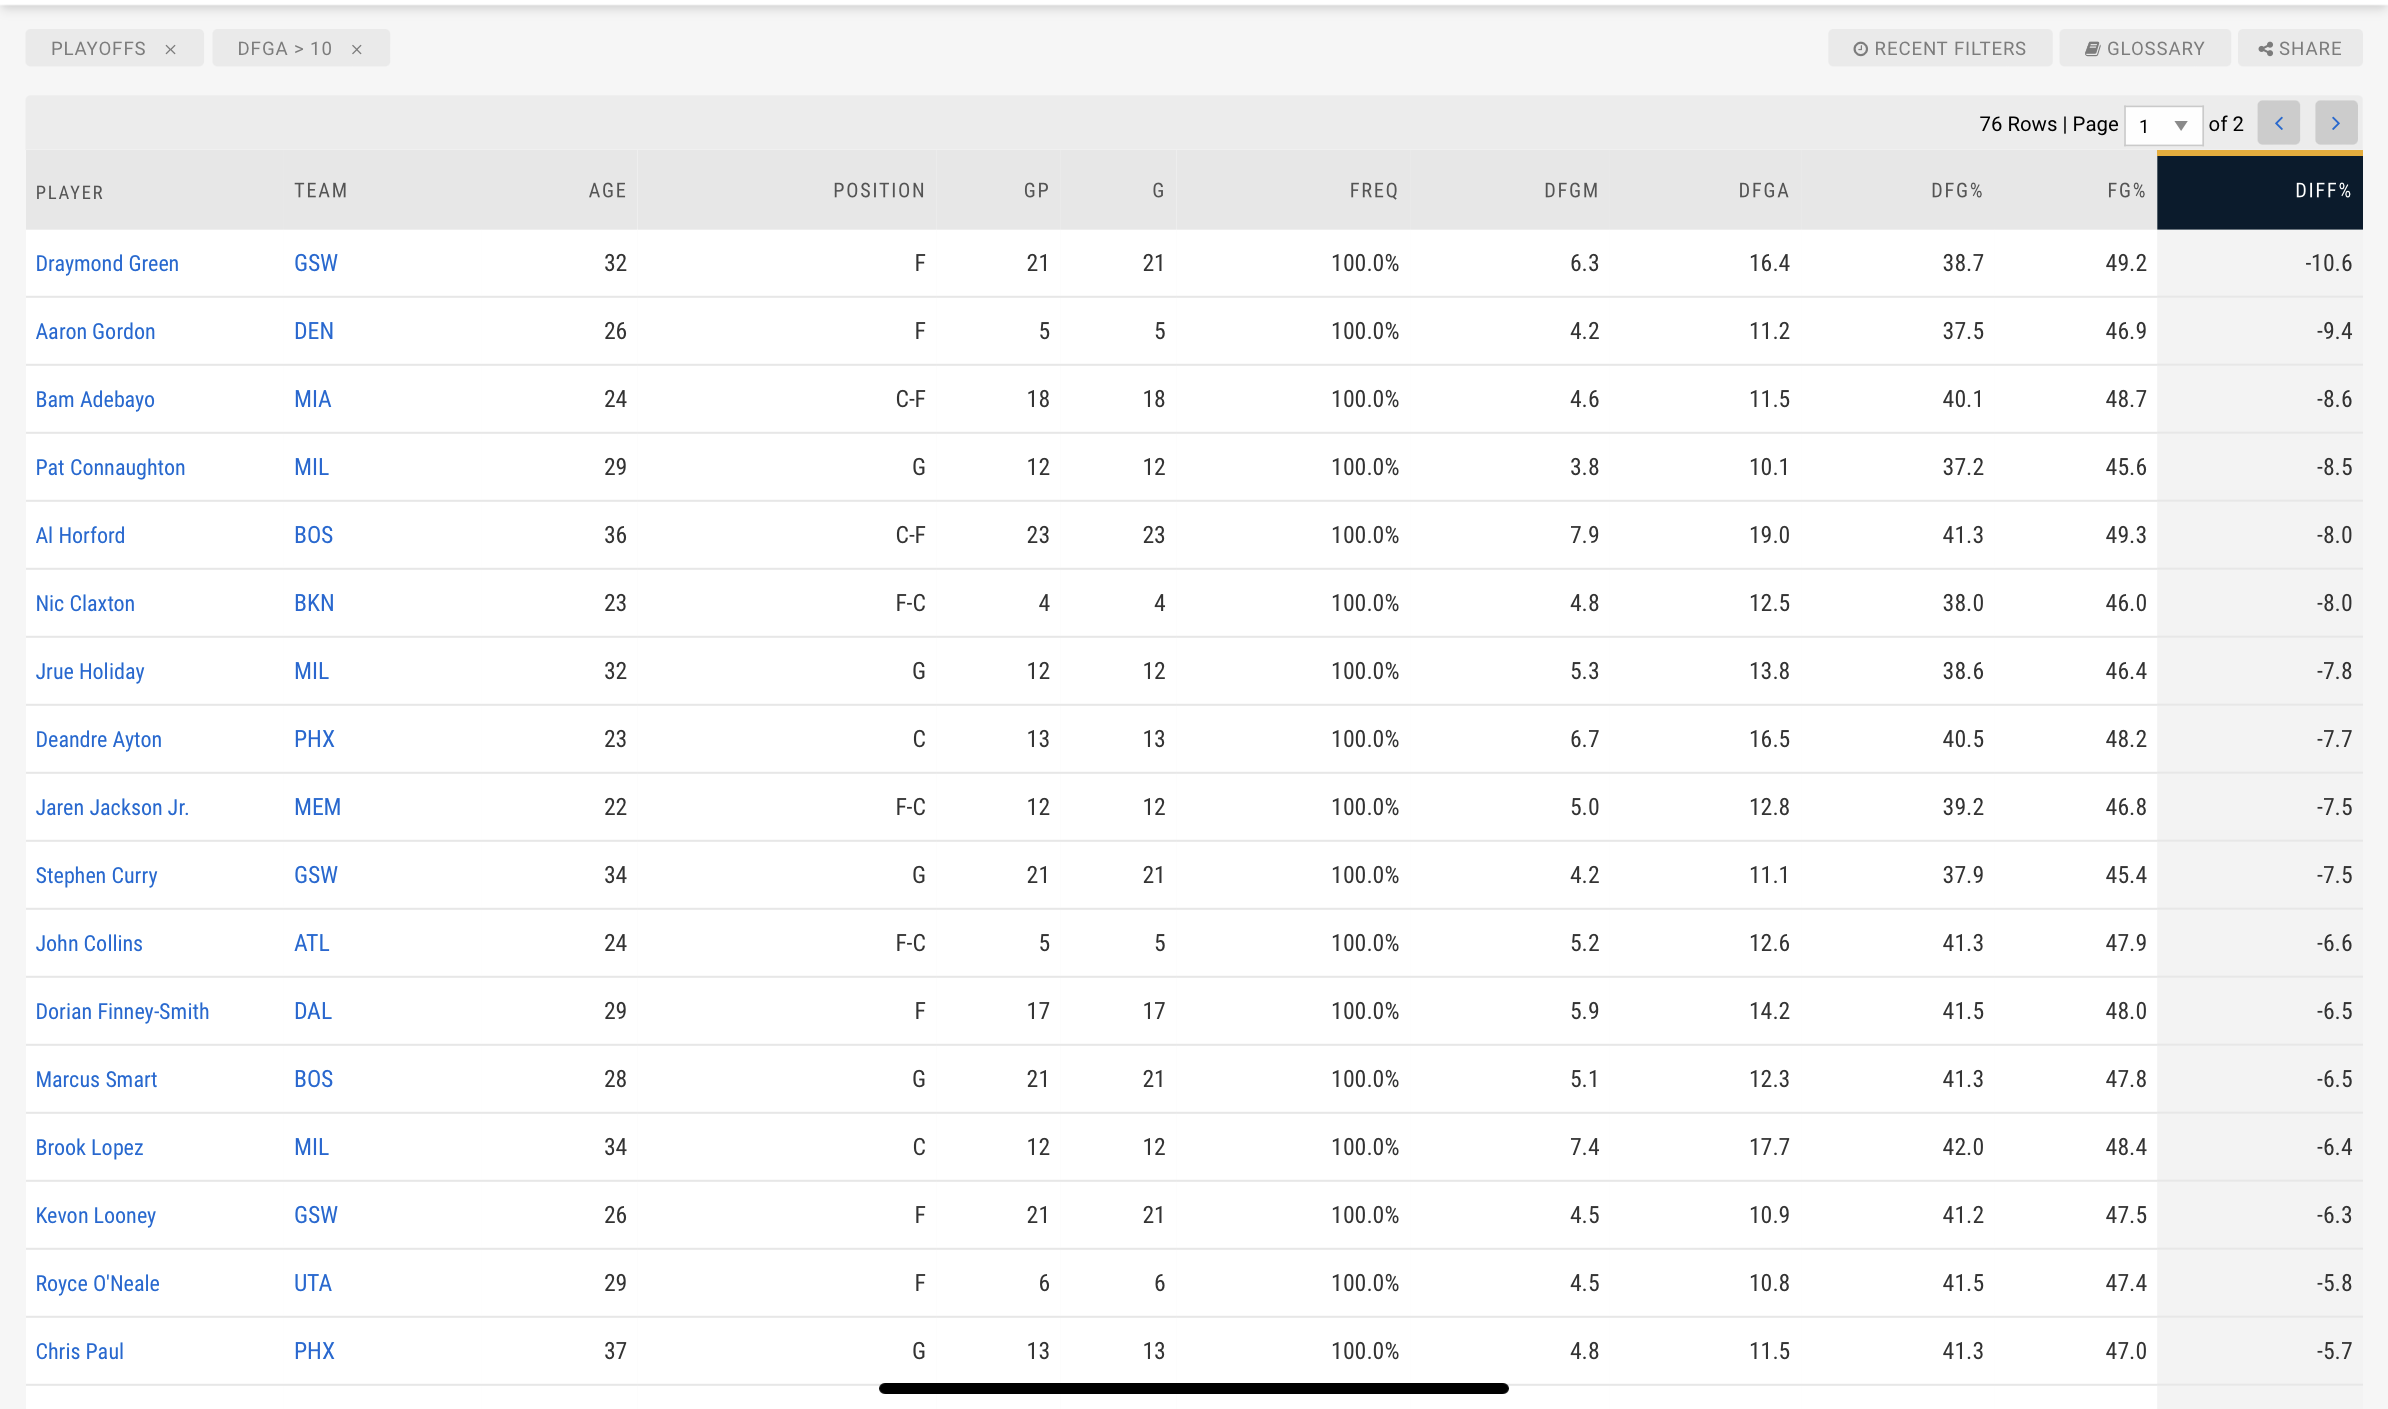The width and height of the screenshot is (2388, 1409).
Task: Expand the page number dropdown
Action: point(2163,125)
